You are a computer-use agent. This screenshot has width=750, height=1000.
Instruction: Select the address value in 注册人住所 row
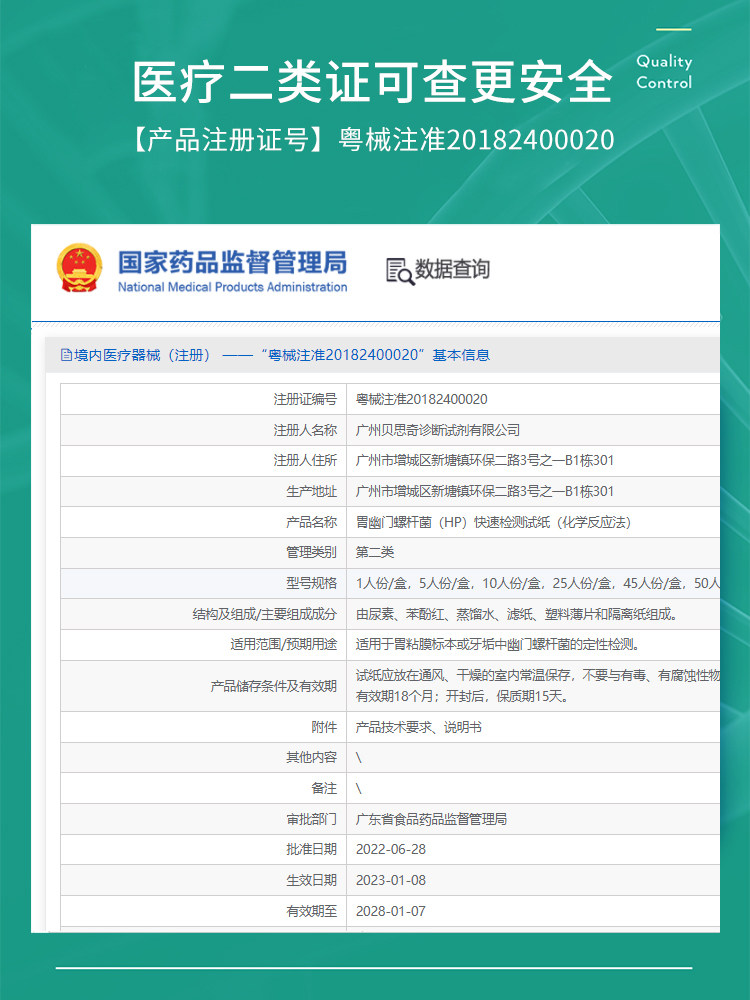pyautogui.click(x=485, y=460)
